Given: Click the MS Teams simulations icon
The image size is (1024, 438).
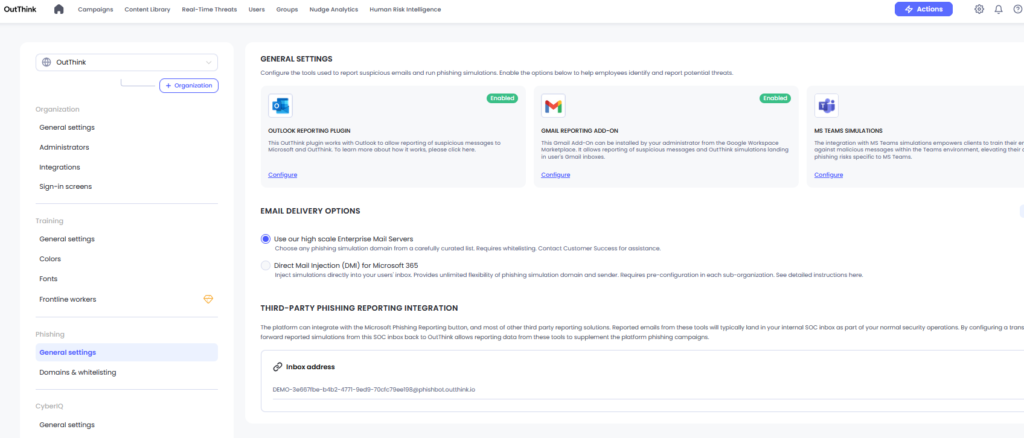Looking at the screenshot, I should pos(826,105).
